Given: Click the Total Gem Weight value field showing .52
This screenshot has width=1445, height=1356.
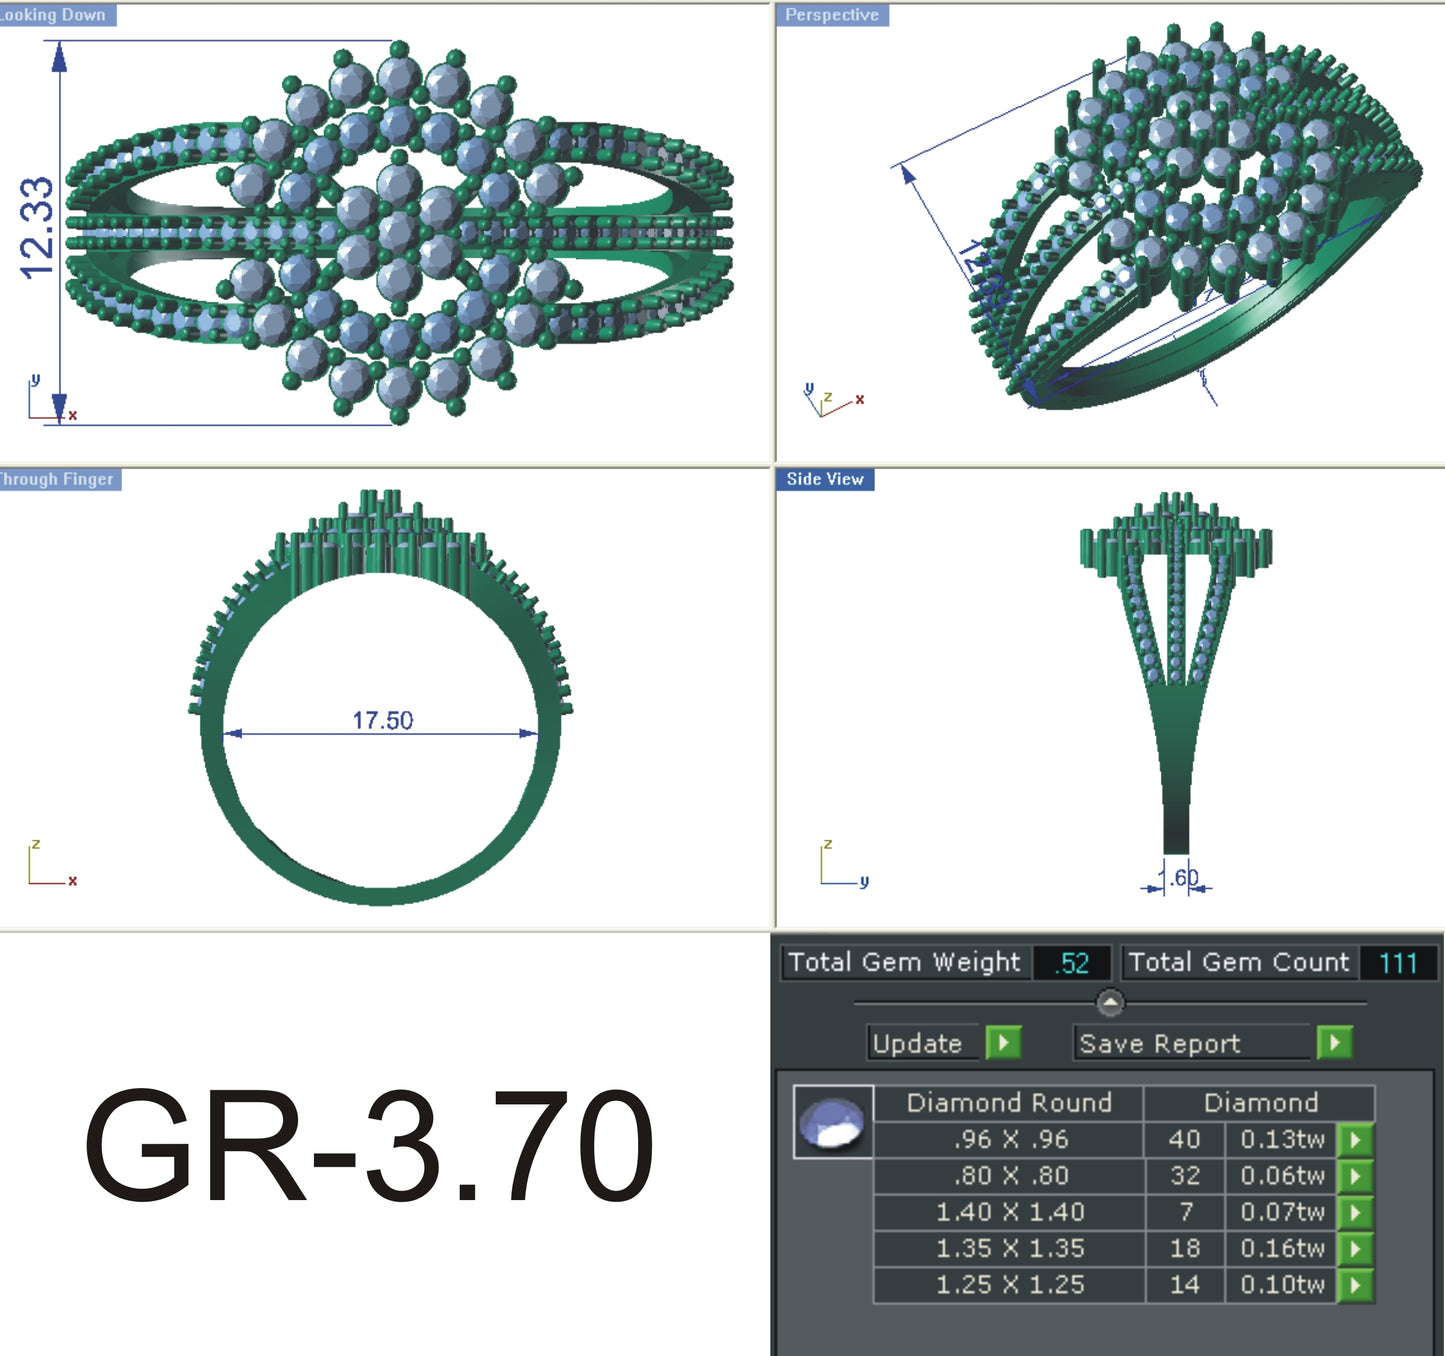Looking at the screenshot, I should coord(1070,963).
